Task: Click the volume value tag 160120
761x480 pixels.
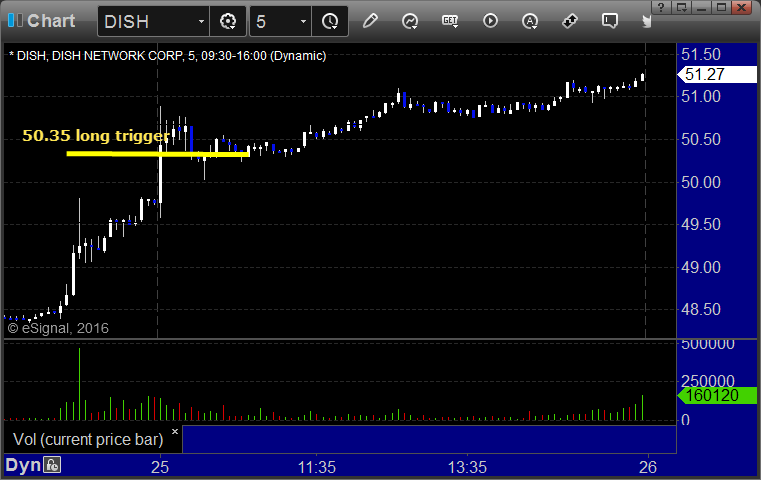Action: (x=717, y=395)
